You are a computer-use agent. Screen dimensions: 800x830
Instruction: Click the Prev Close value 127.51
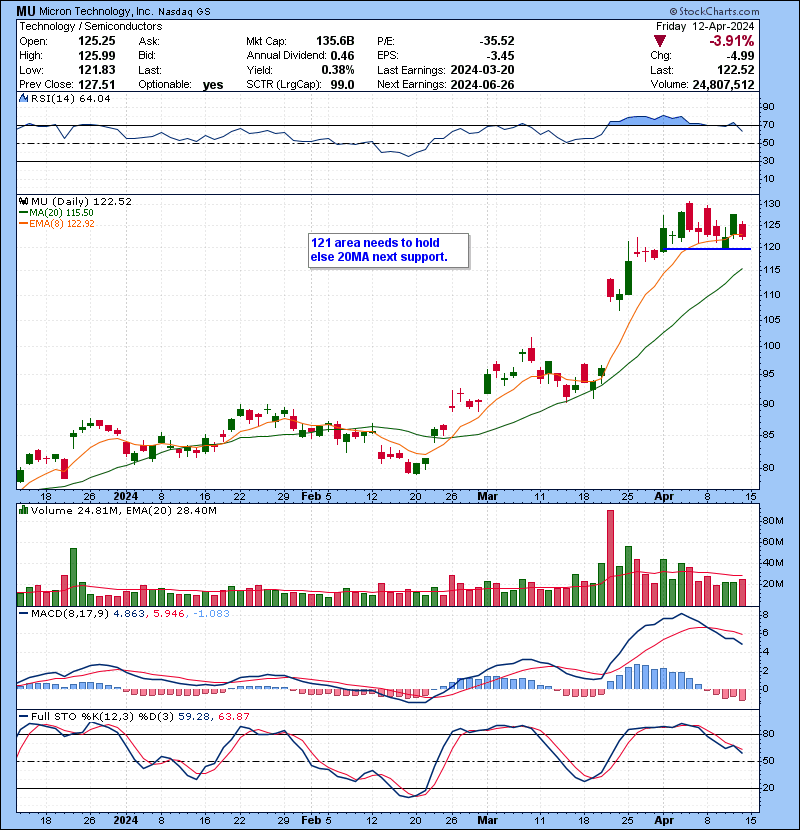pos(96,84)
